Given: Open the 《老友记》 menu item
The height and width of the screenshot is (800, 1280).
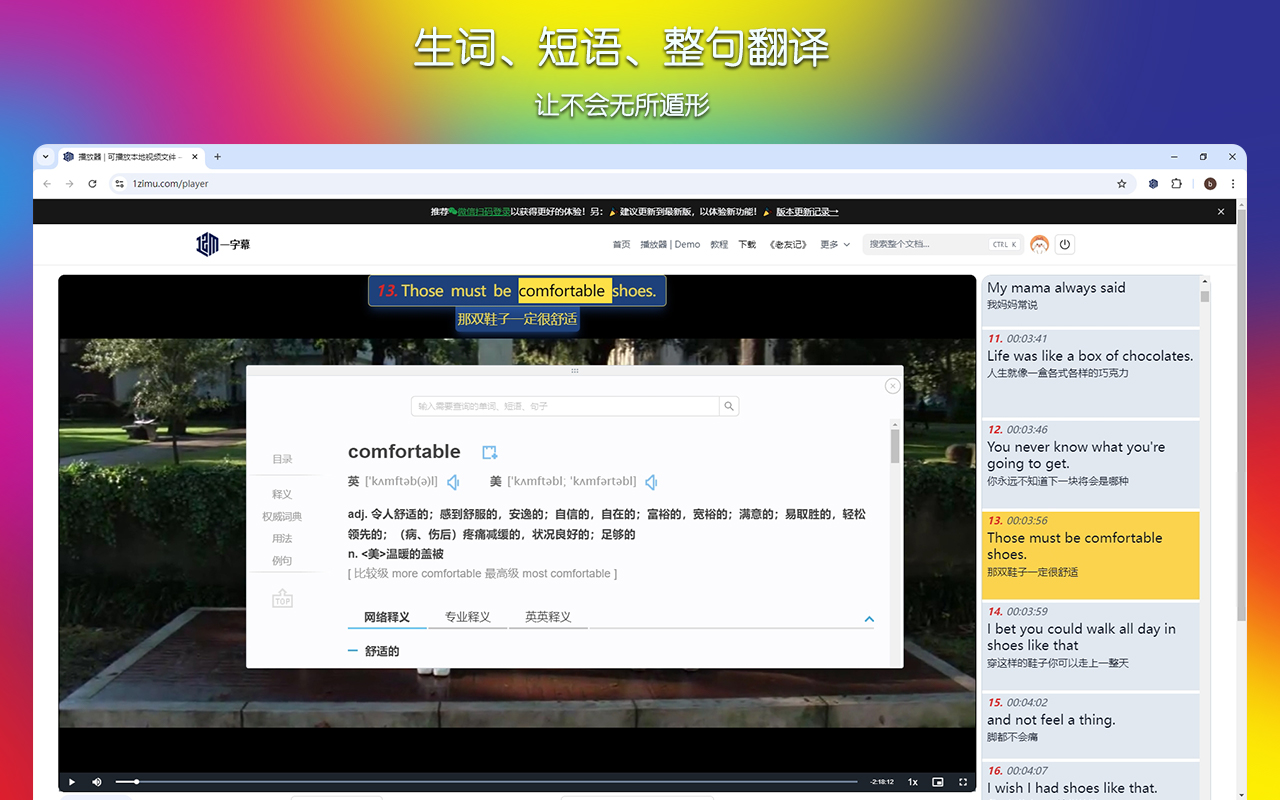Looking at the screenshot, I should coord(787,243).
